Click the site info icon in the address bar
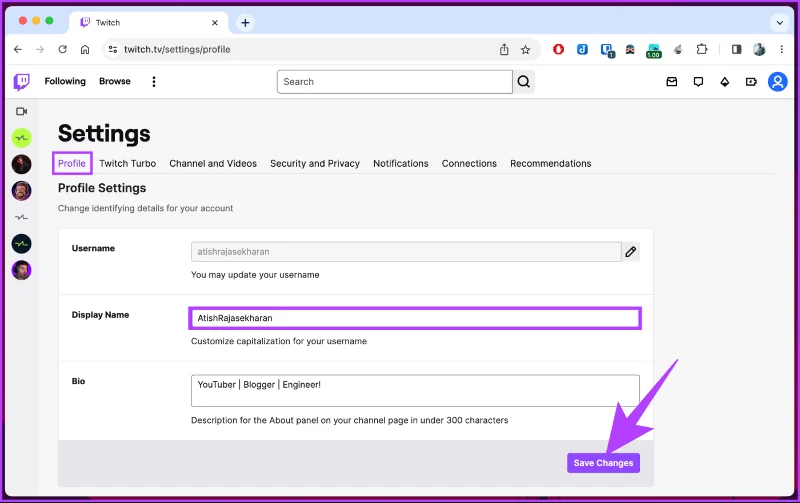Screen dimensions: 800x503 click(x=113, y=49)
